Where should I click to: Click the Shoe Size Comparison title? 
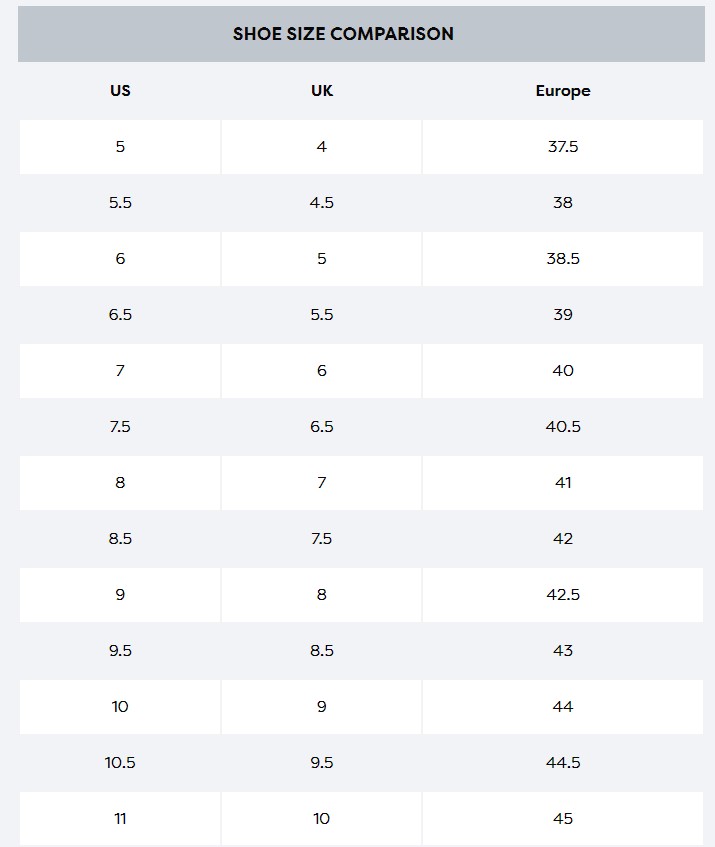coord(343,34)
